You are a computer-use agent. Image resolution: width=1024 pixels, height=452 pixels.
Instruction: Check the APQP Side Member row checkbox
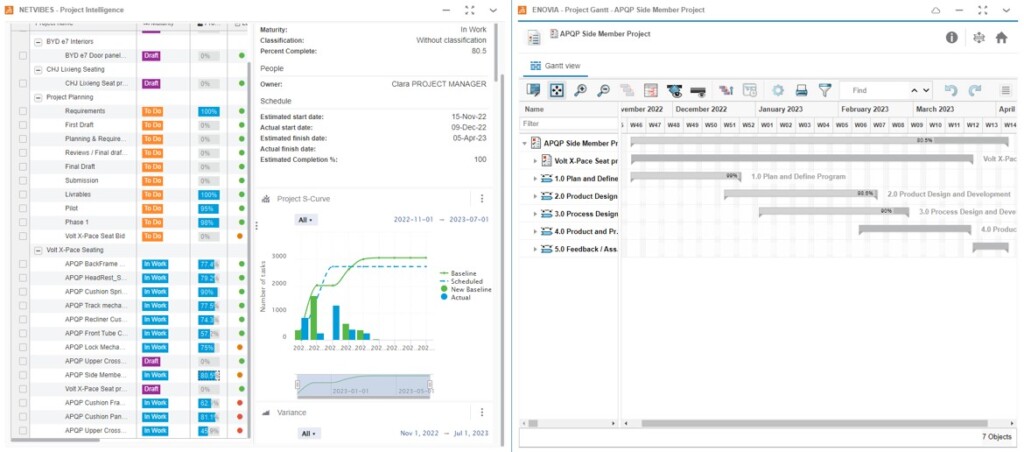[23, 375]
